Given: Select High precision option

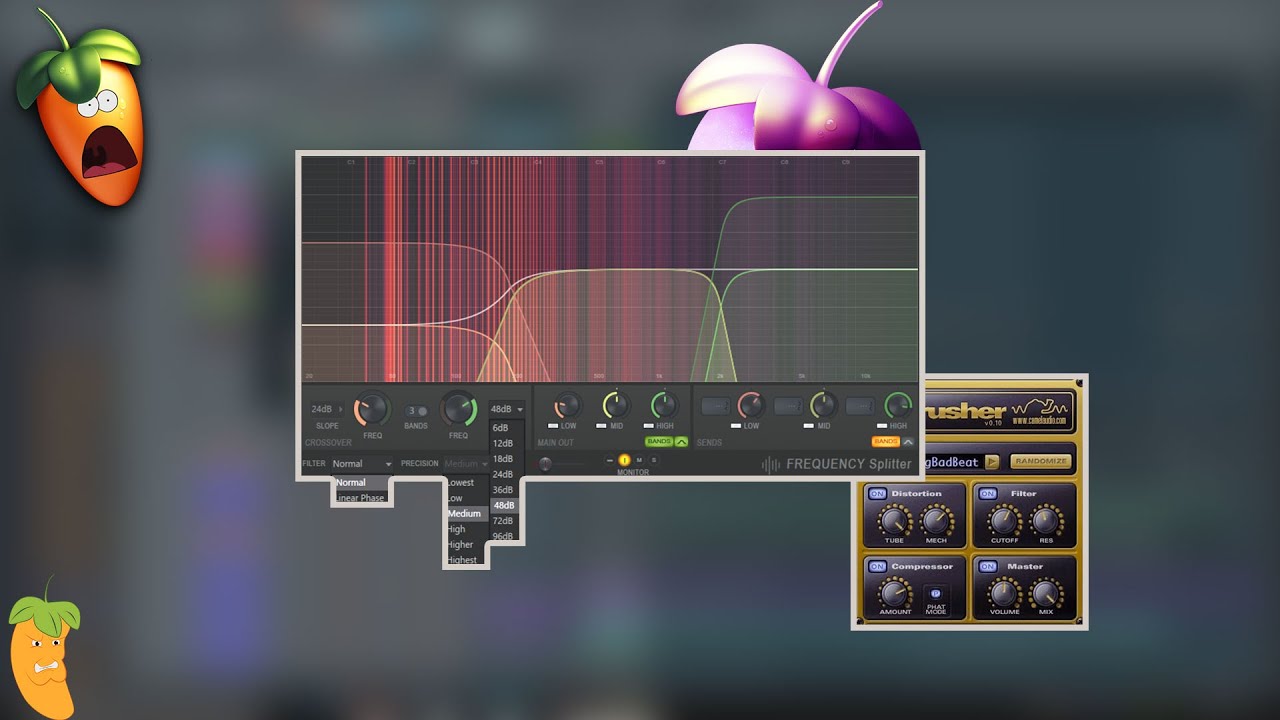Looking at the screenshot, I should (x=467, y=529).
